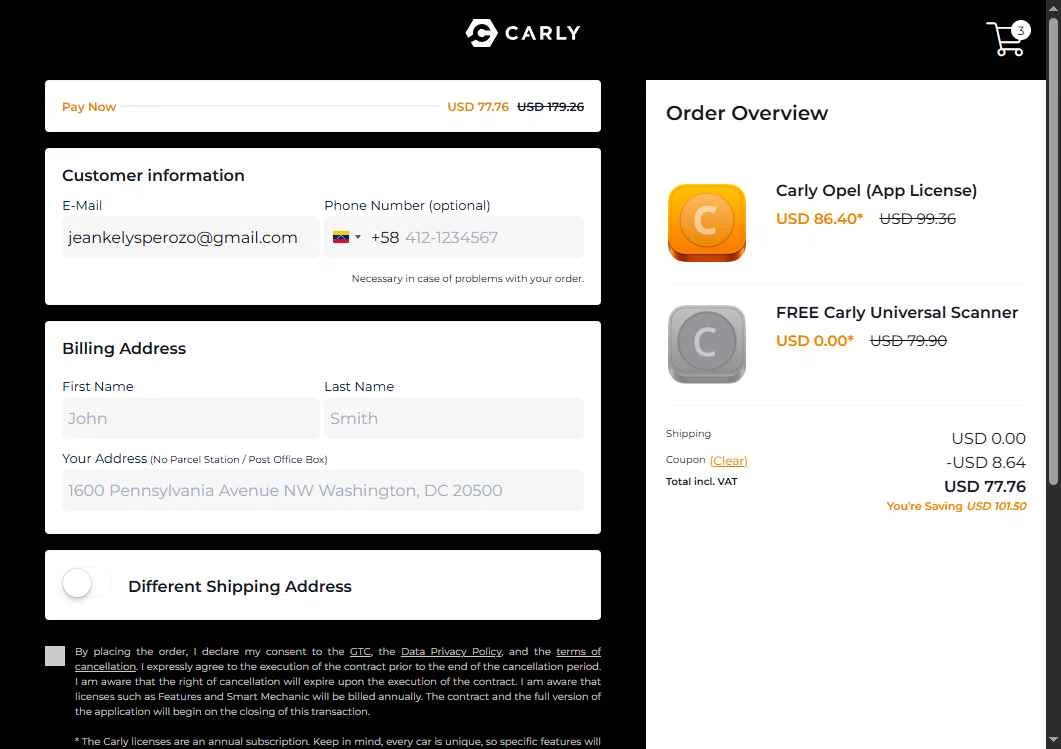Click the total USD 77.76 in overview
The image size is (1061, 749).
pyautogui.click(x=985, y=486)
